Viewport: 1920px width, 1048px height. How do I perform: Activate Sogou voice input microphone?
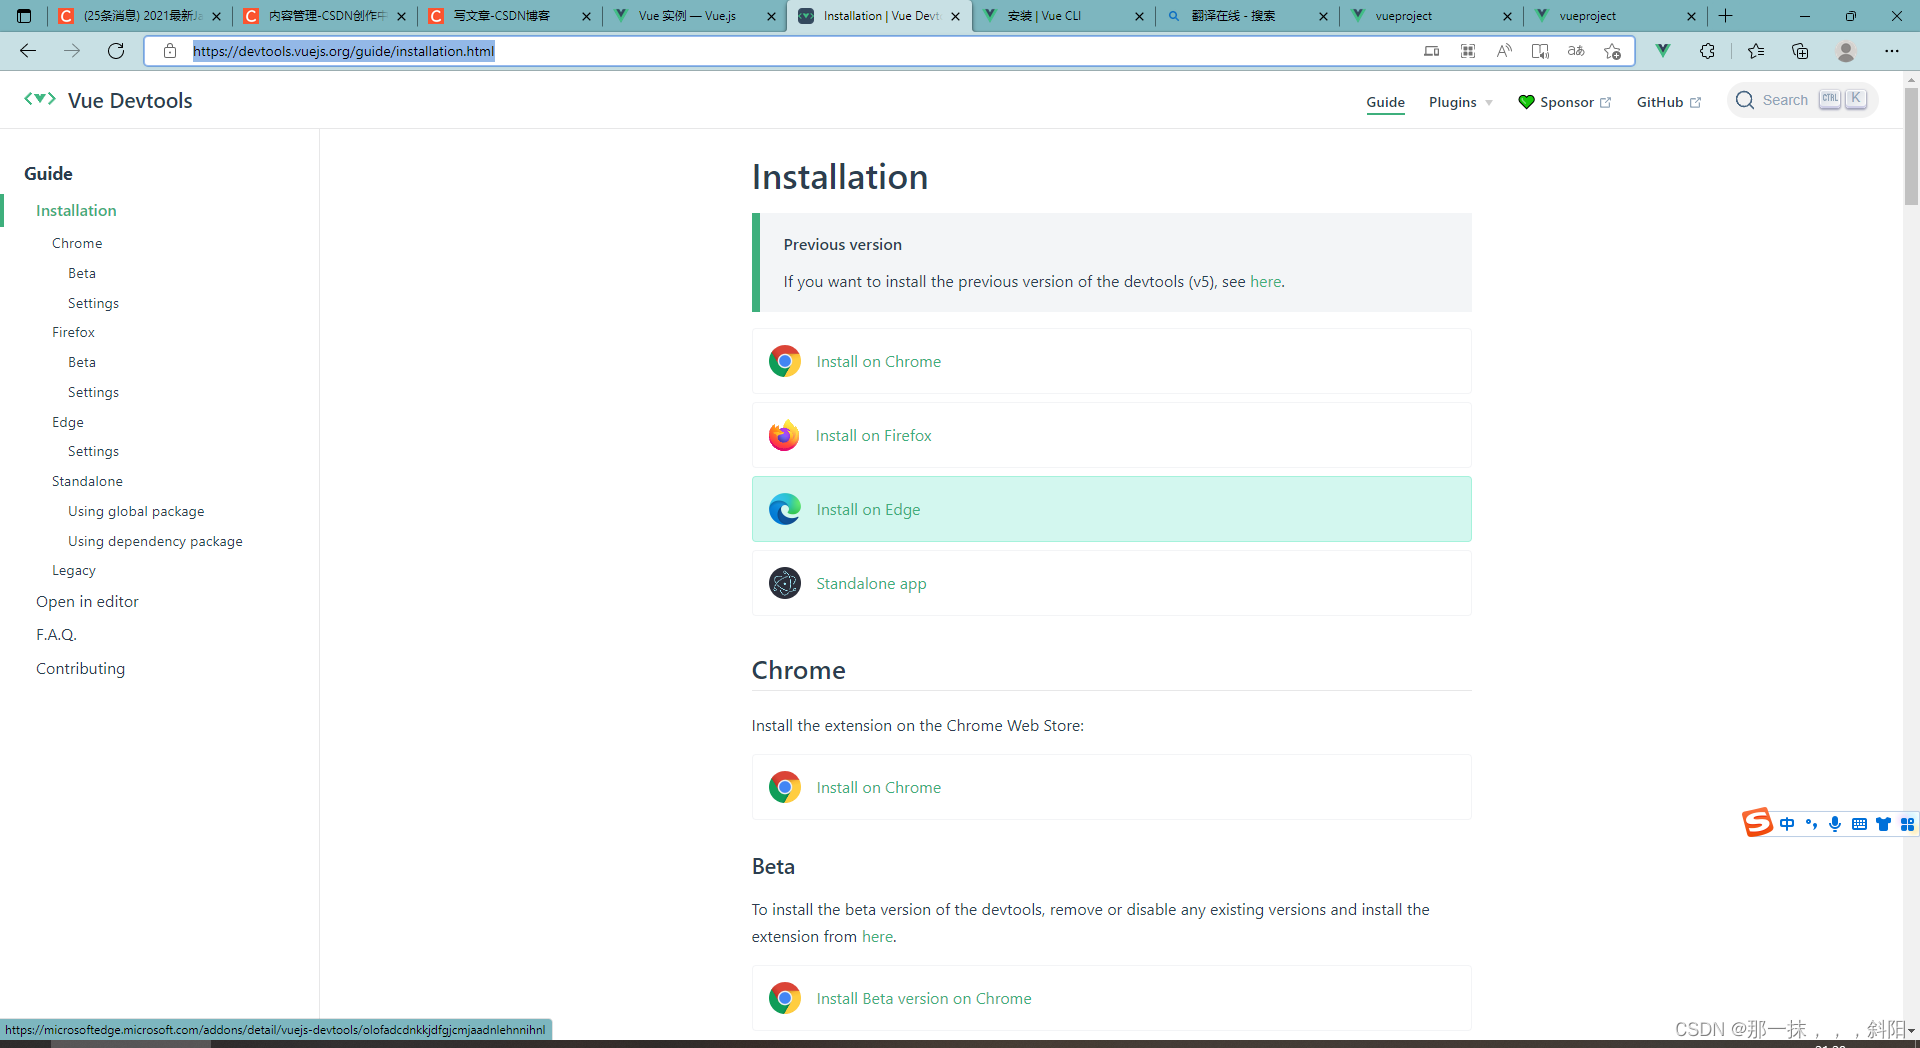pos(1835,824)
